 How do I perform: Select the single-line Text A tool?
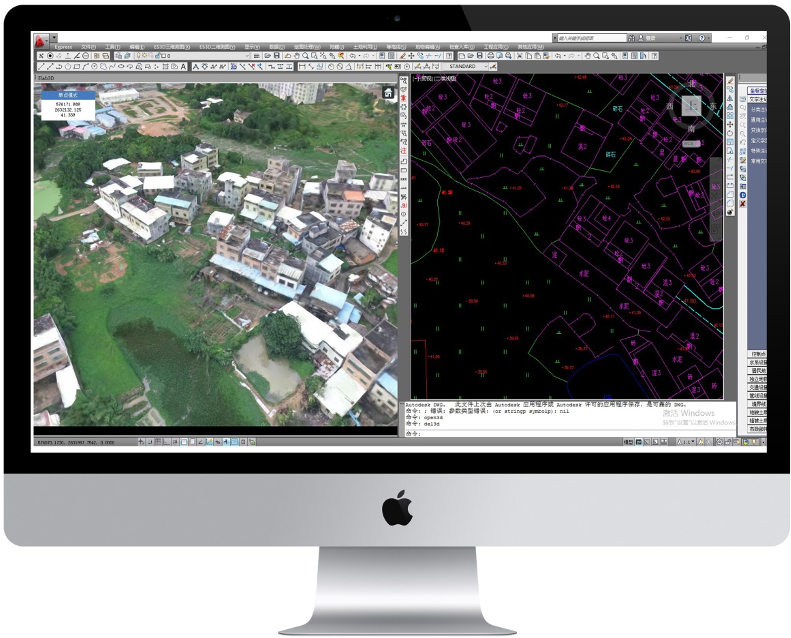[184, 67]
